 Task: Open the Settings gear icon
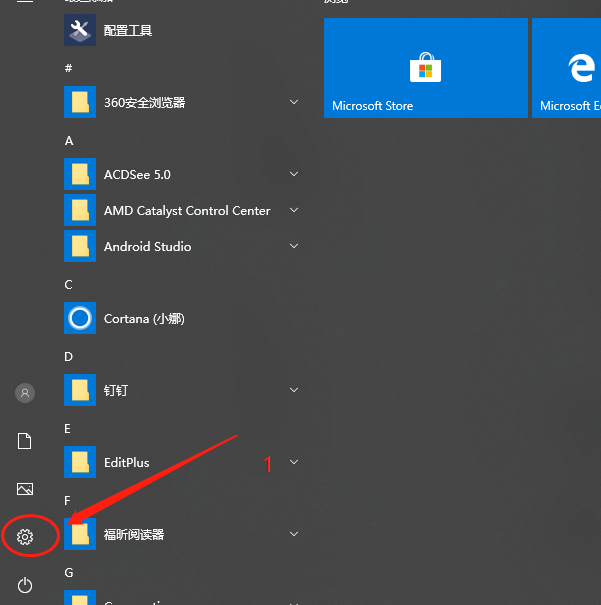[25, 537]
